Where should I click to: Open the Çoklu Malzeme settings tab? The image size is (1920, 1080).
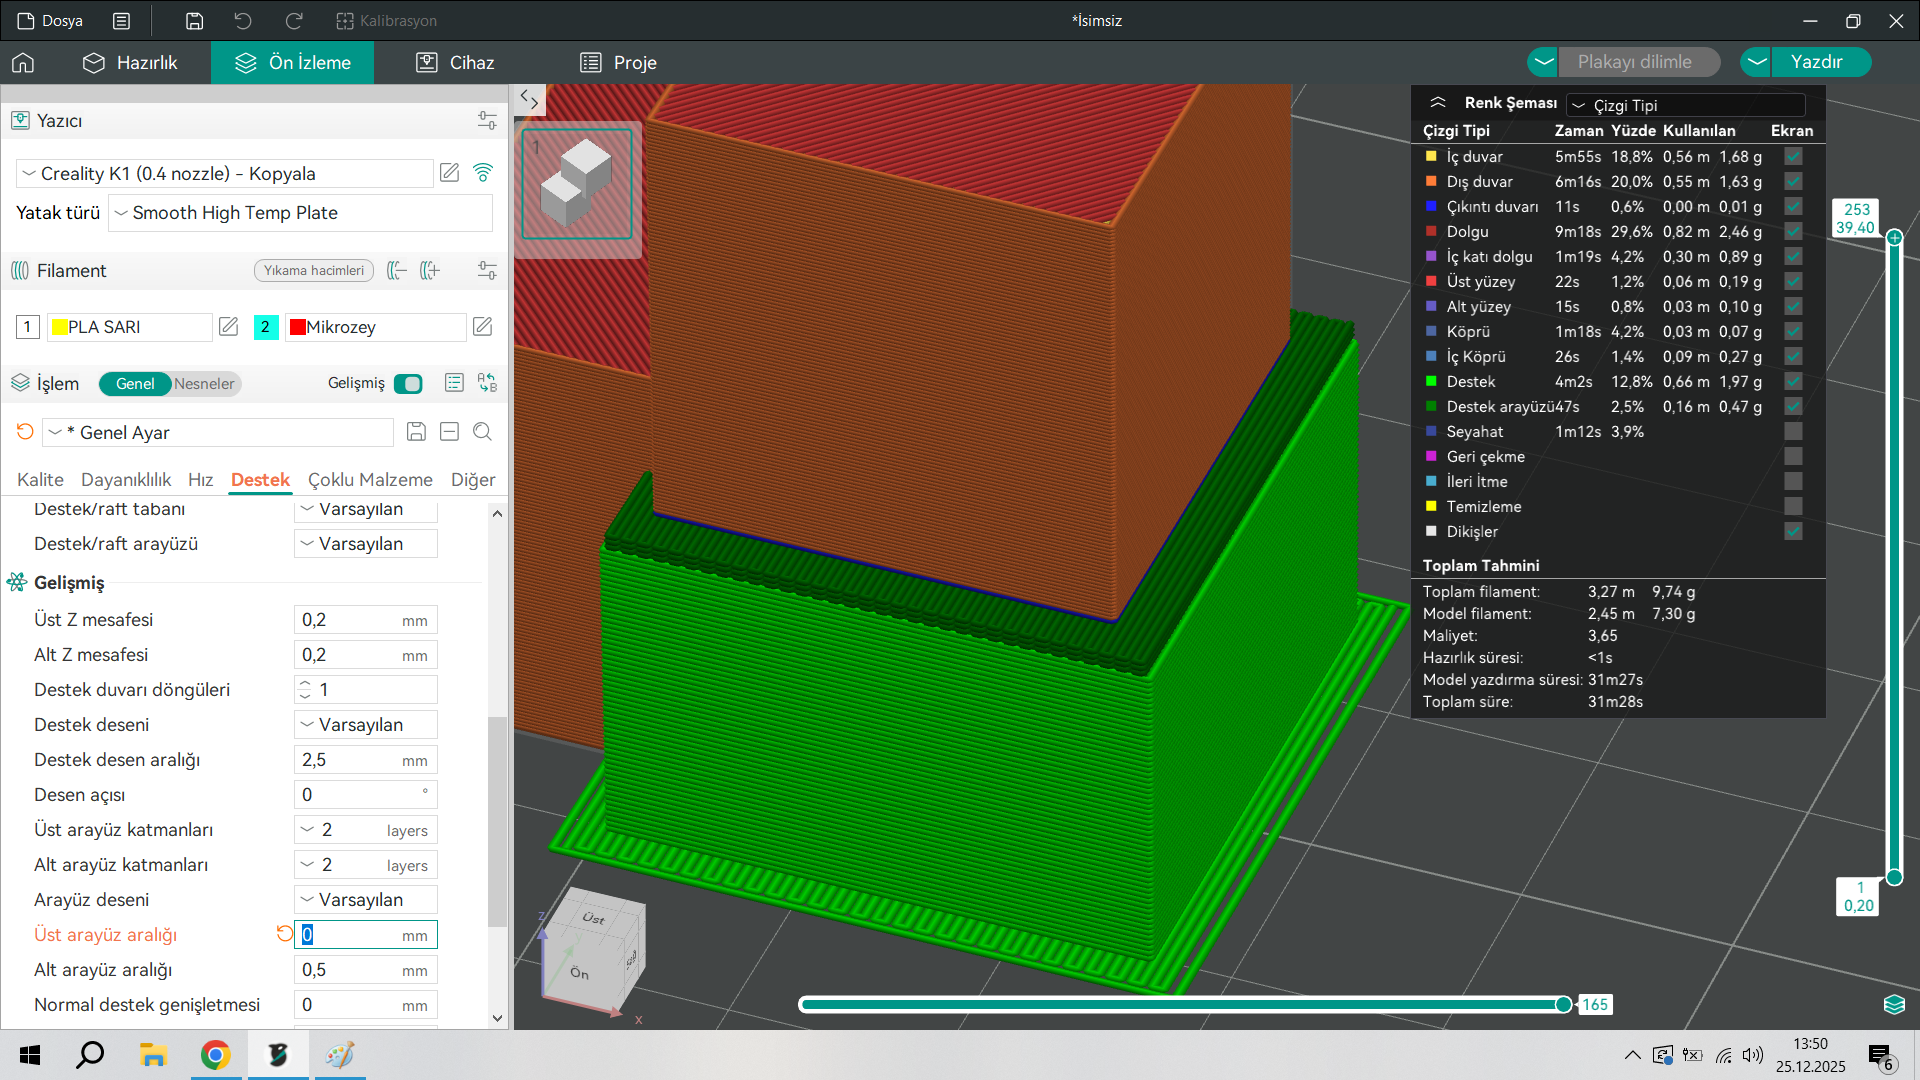370,480
